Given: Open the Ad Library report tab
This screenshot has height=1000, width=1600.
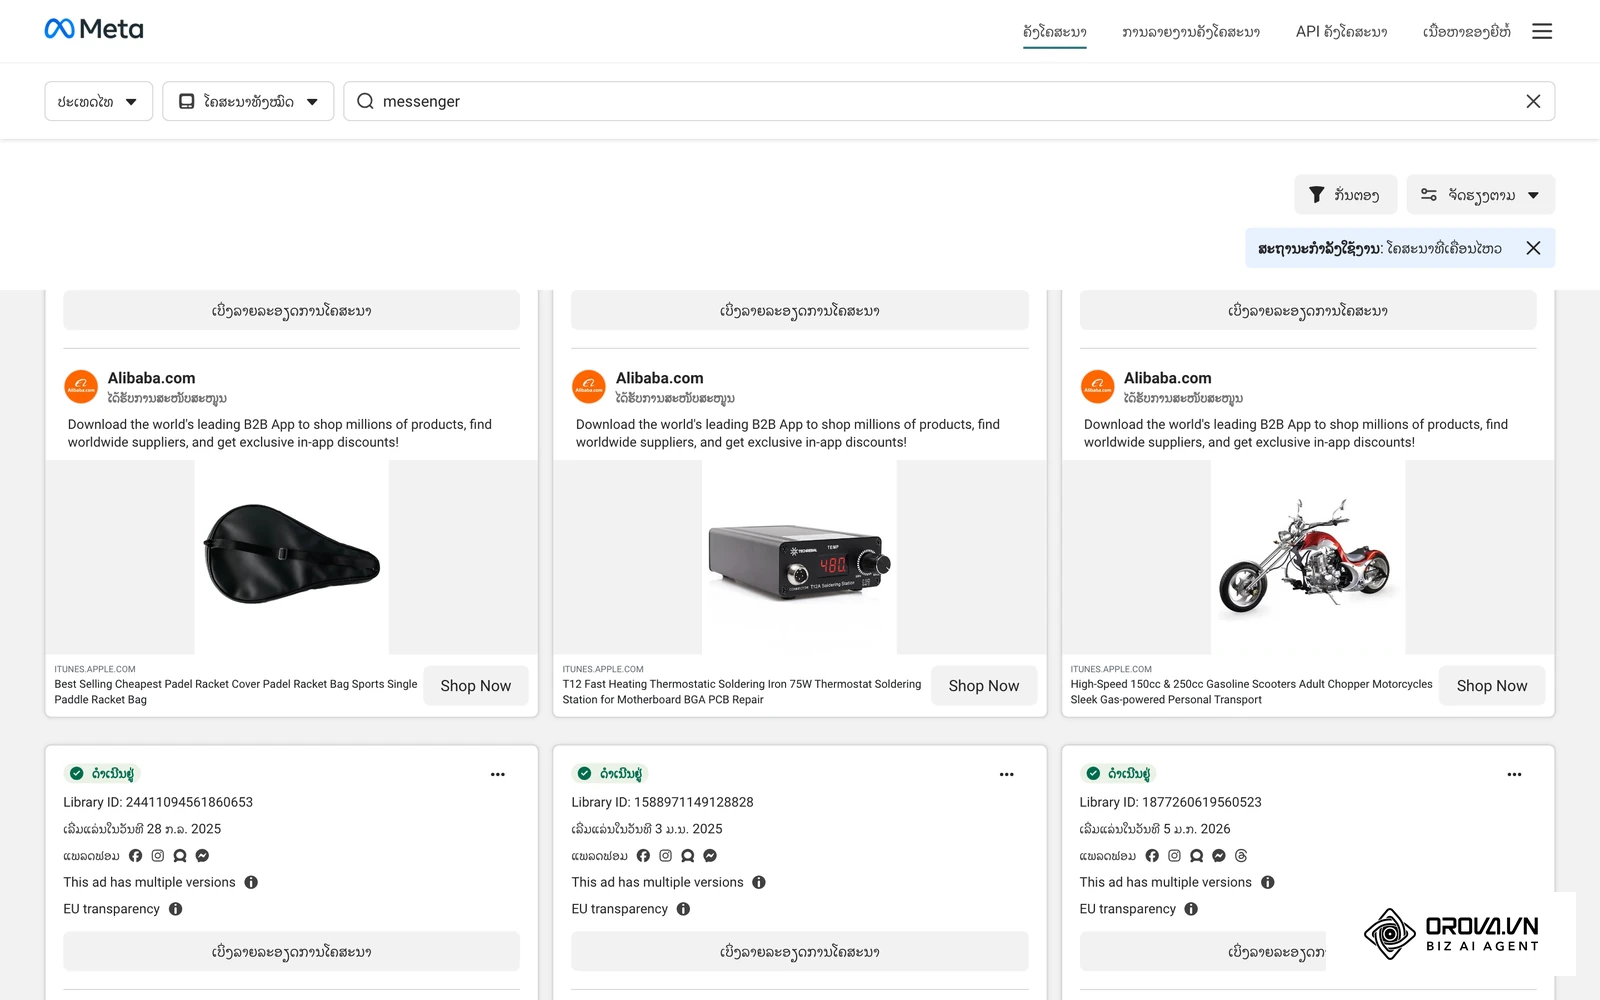Looking at the screenshot, I should (1190, 32).
